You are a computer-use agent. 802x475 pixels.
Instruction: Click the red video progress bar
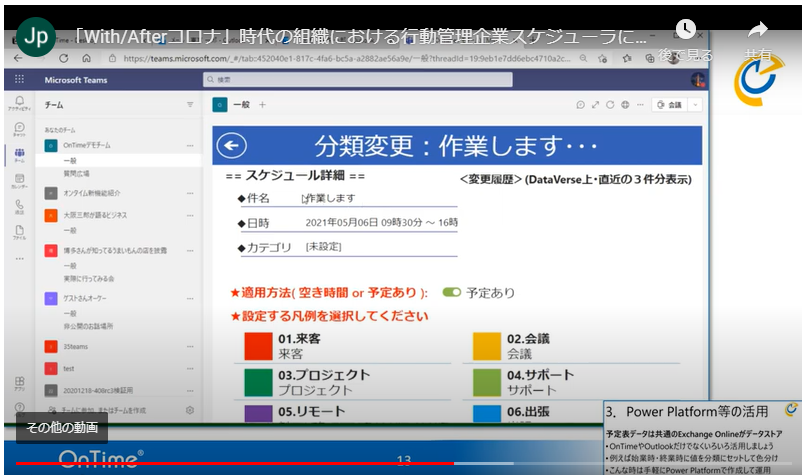coord(235,463)
